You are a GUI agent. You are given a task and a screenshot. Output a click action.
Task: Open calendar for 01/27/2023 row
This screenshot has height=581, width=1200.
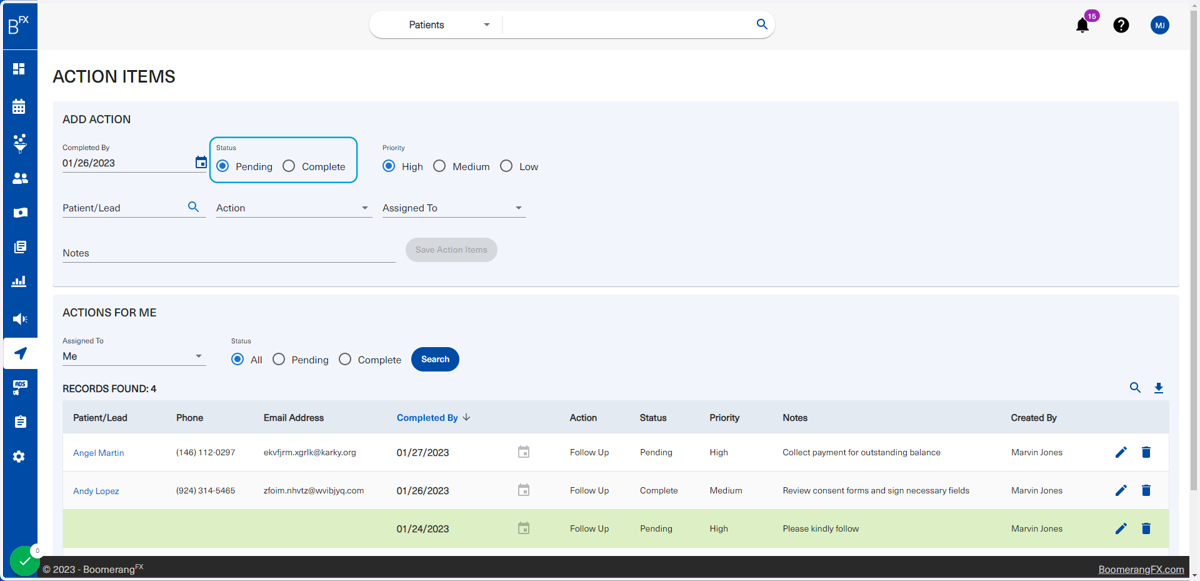tap(523, 452)
